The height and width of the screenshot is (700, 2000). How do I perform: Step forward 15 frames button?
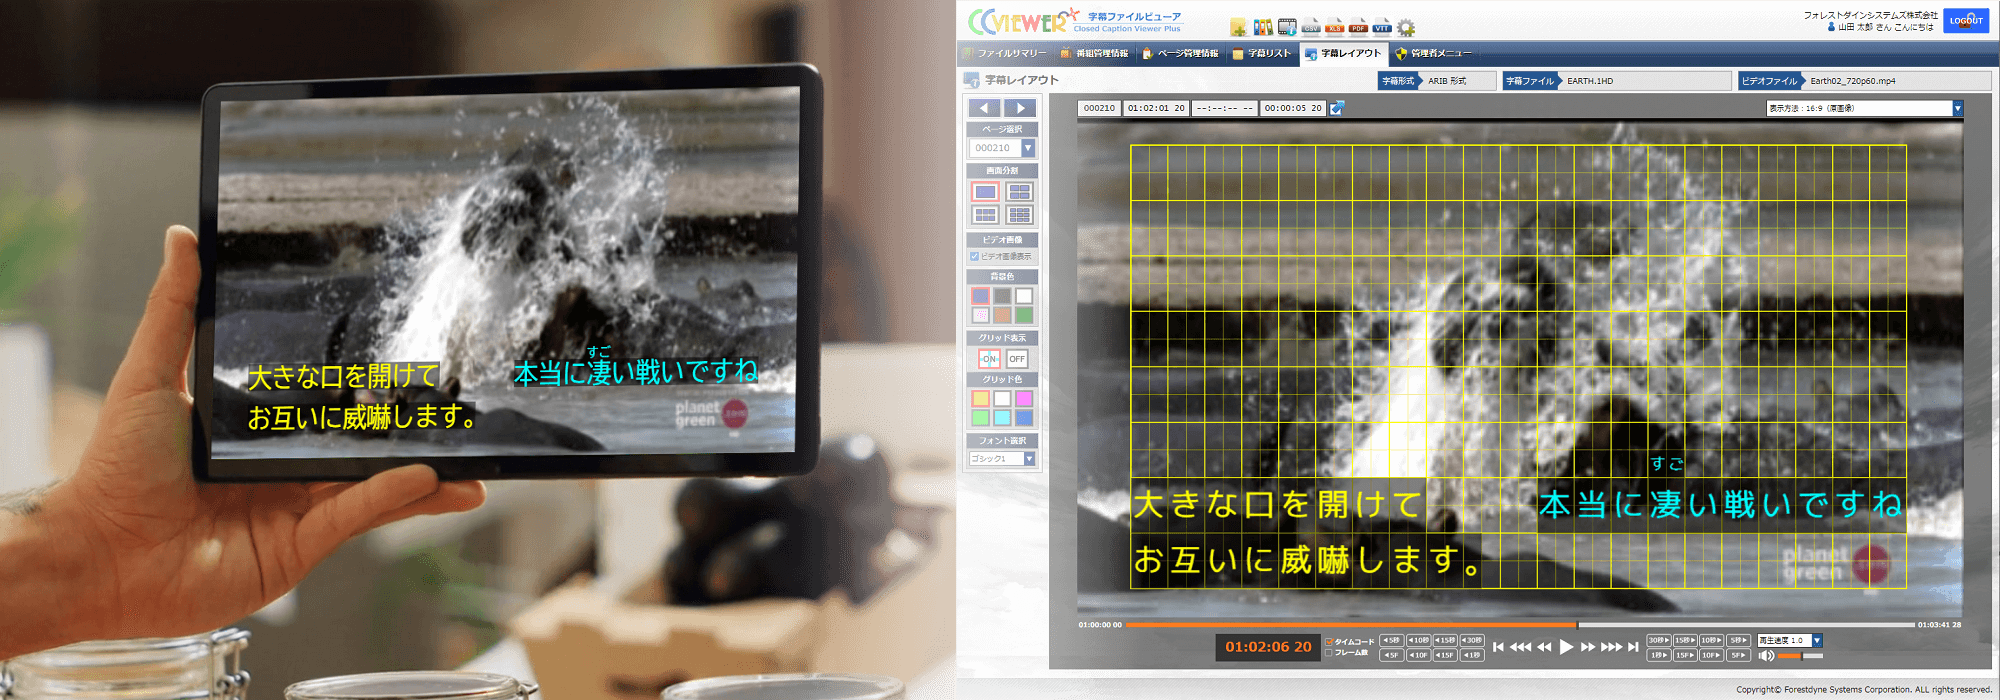pos(1685,655)
